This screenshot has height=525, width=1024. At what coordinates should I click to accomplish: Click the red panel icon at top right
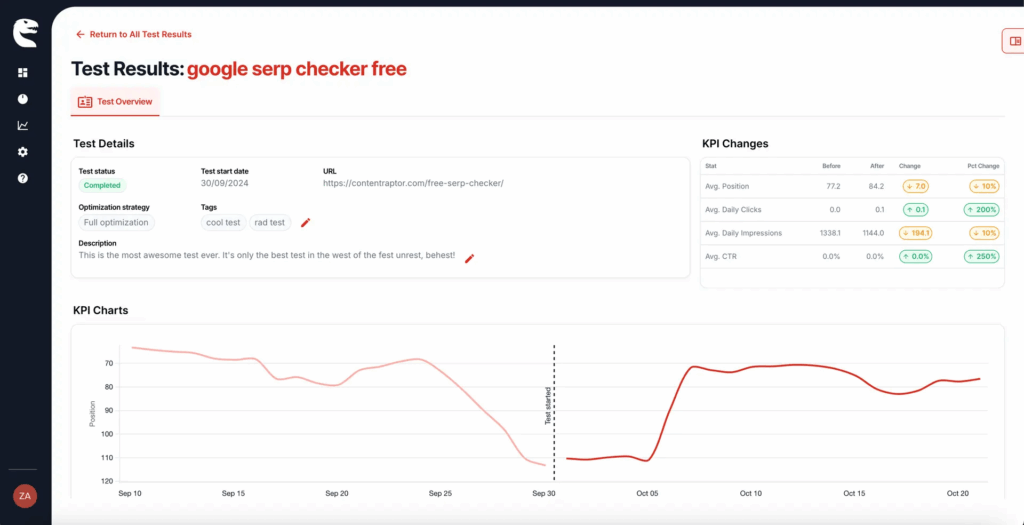[1015, 41]
